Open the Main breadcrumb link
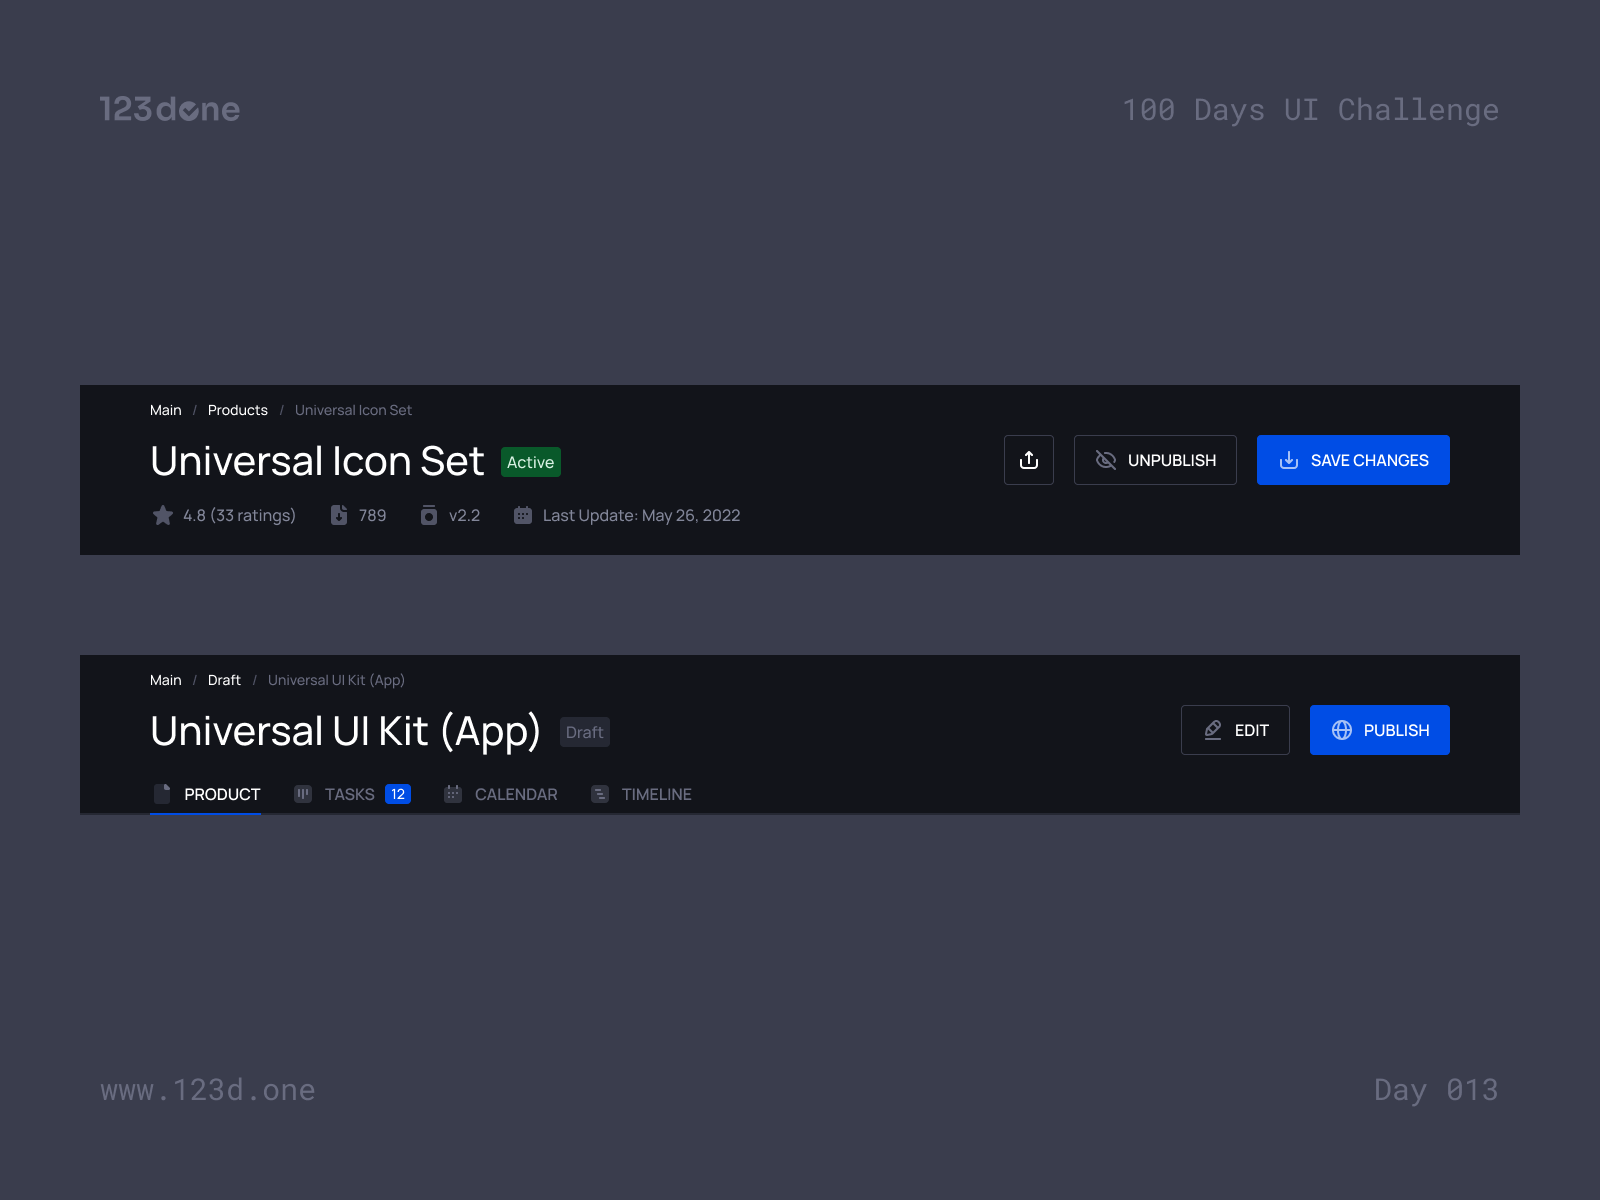Screen dimensions: 1600x1200 pyautogui.click(x=165, y=410)
